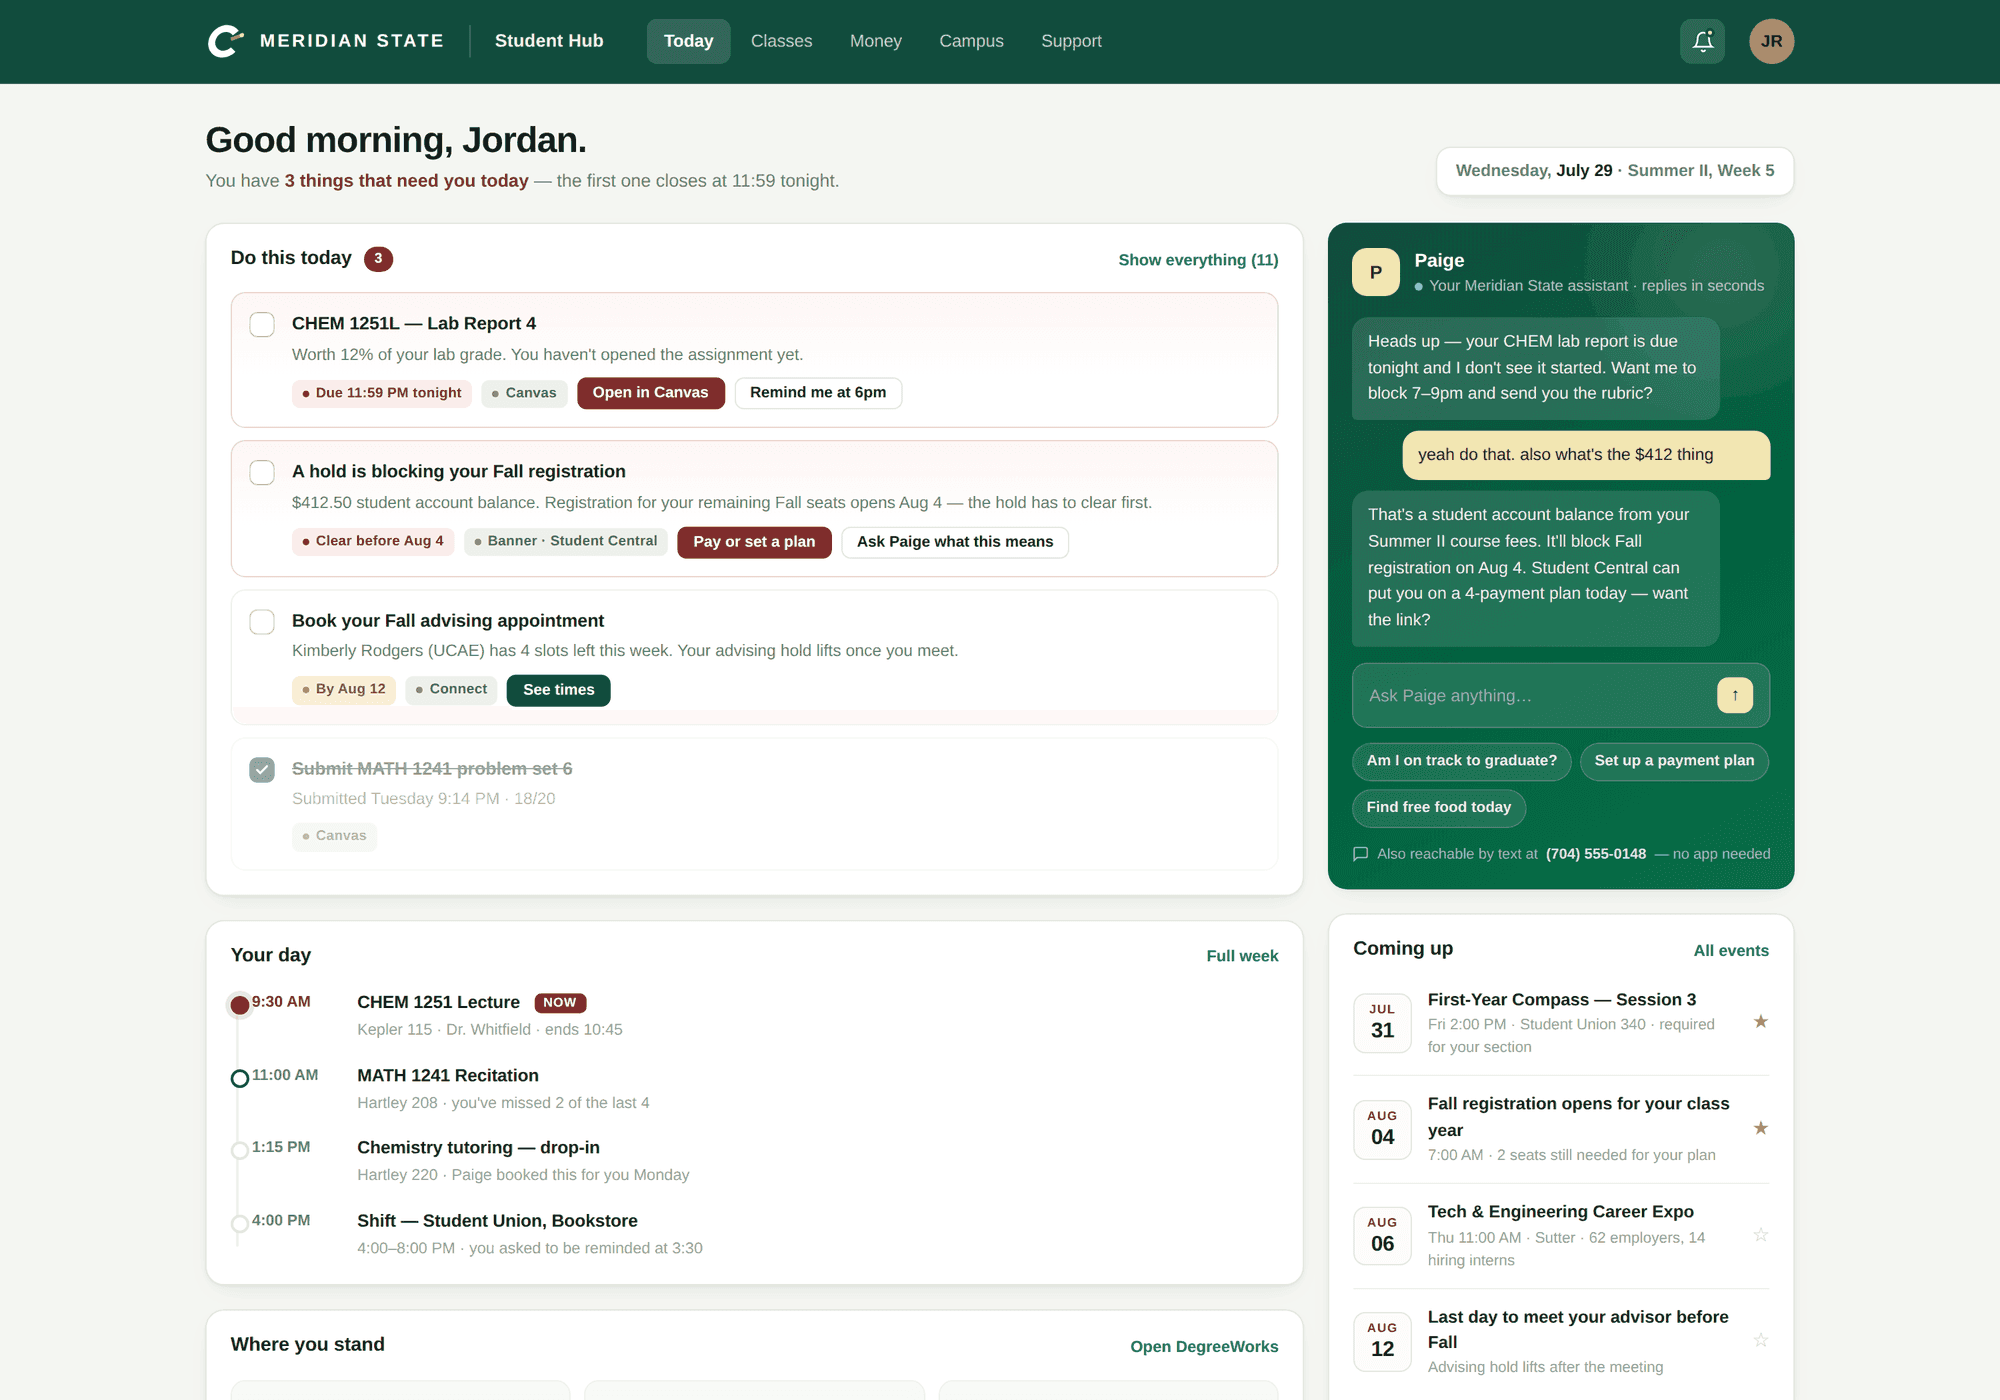The height and width of the screenshot is (1400, 2000).
Task: Click the Wednesday, July 29 date chip
Action: click(1615, 171)
